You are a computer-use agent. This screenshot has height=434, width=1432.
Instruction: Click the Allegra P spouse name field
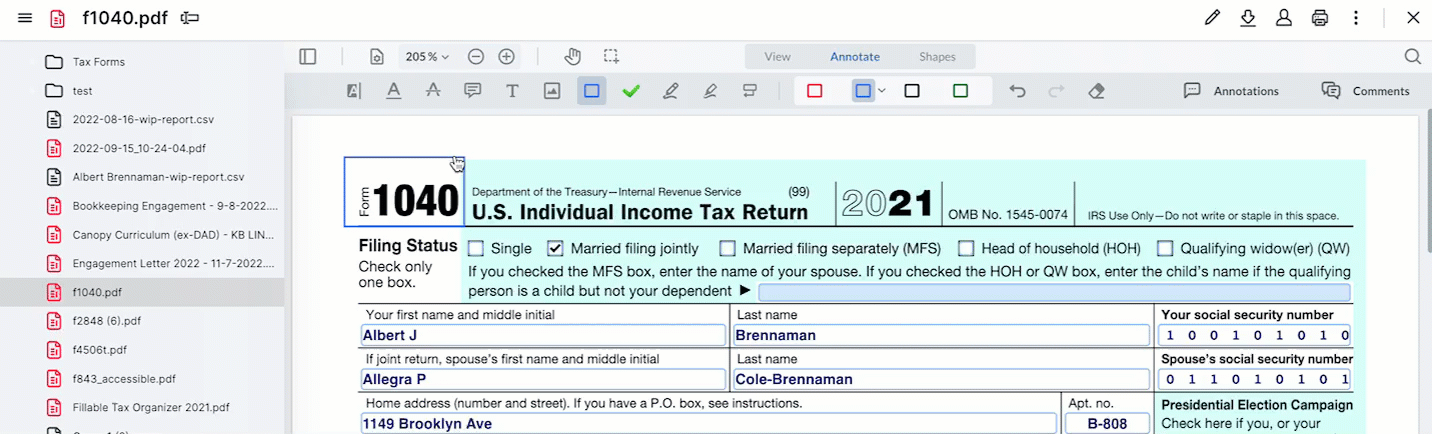543,379
